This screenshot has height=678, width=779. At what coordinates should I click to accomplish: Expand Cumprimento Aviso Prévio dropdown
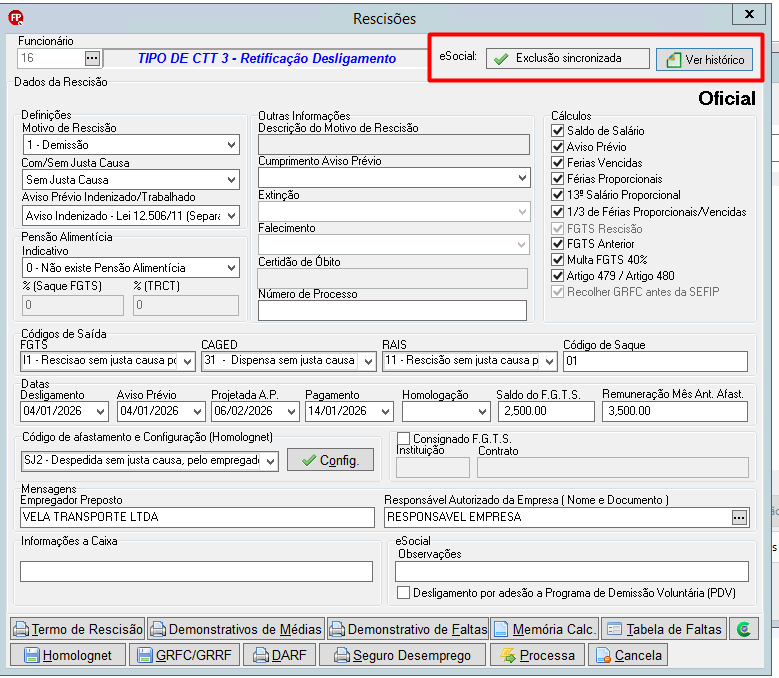[x=522, y=178]
